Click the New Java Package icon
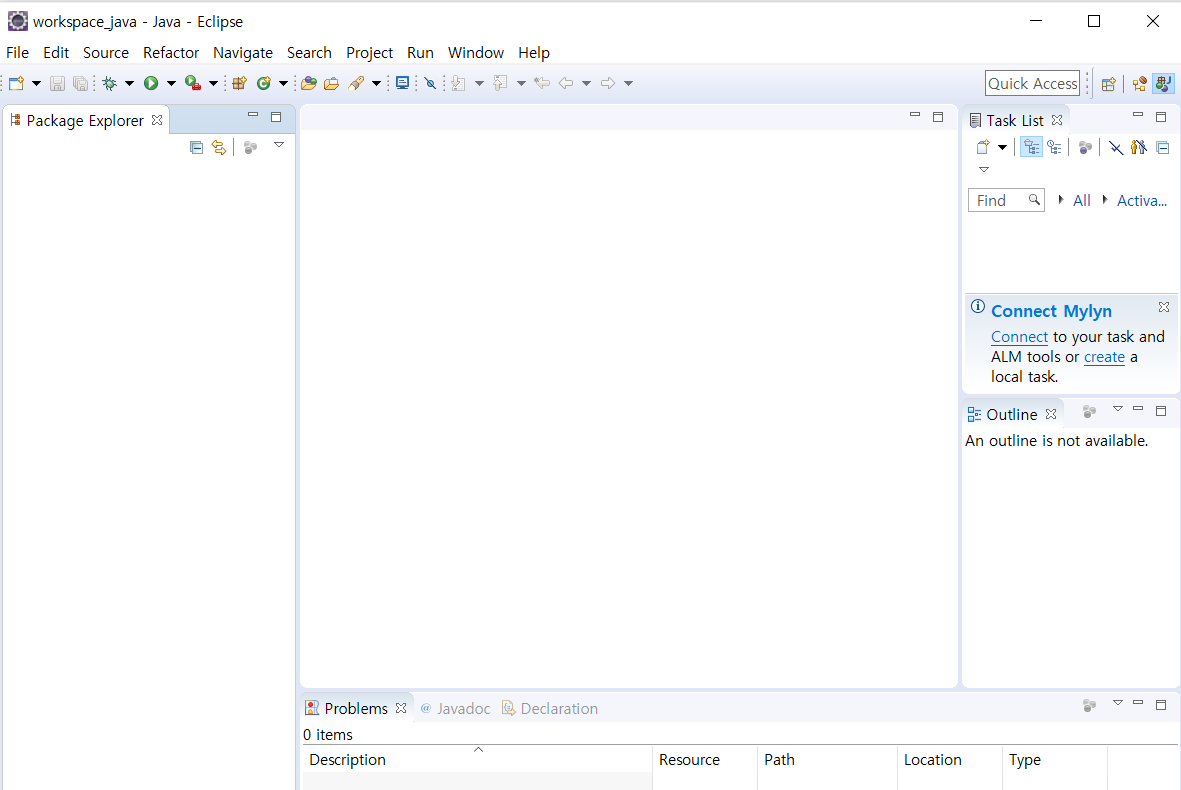Viewport: 1181px width, 790px height. point(240,84)
